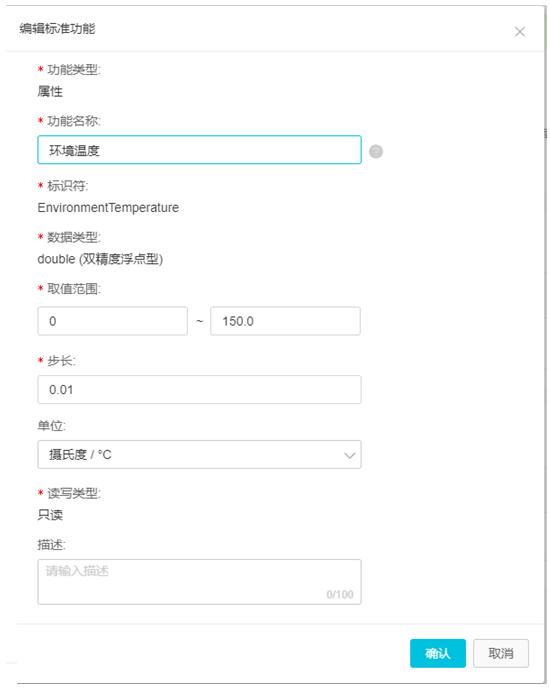
Task: Click the double (双精度浮点型) data type text
Action: (100, 259)
